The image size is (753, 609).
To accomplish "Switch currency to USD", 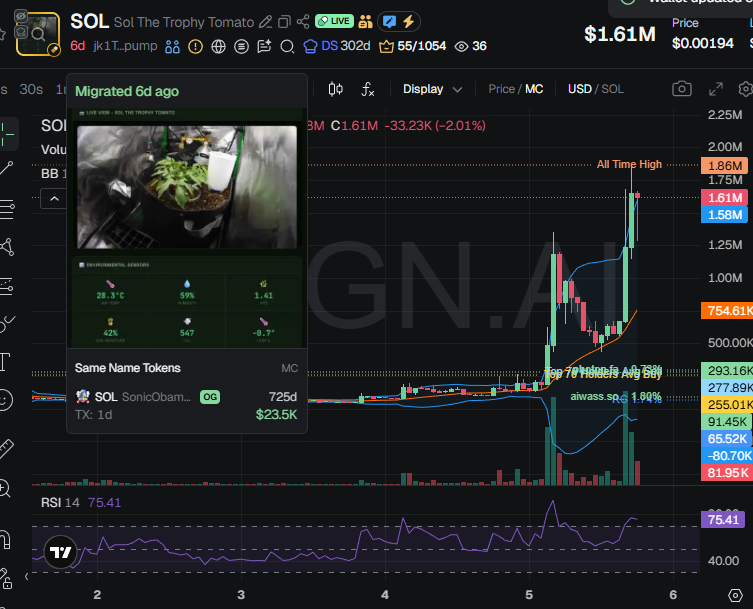I will coord(580,89).
